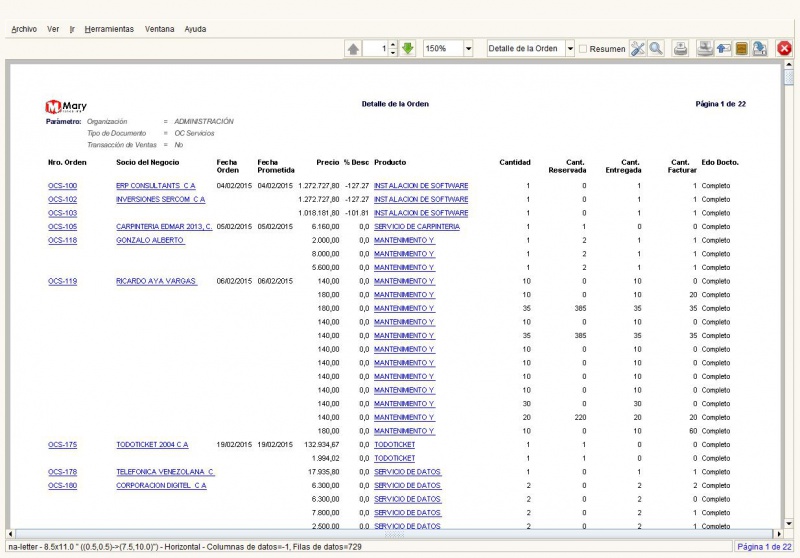Click Página 1 de 22 in report header
This screenshot has height=558, width=800.
720,104
